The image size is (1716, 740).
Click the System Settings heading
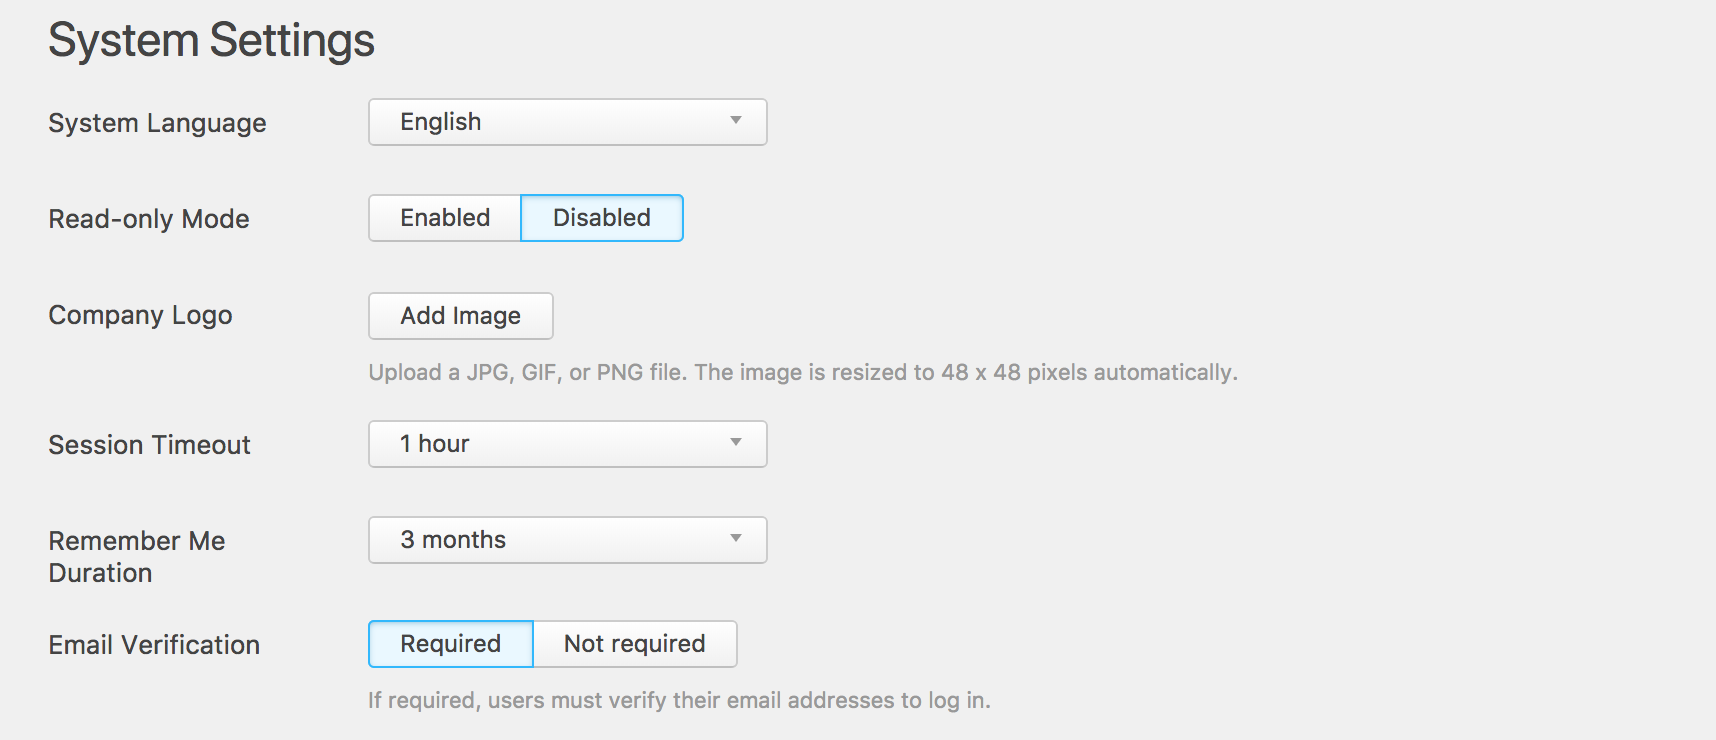211,41
